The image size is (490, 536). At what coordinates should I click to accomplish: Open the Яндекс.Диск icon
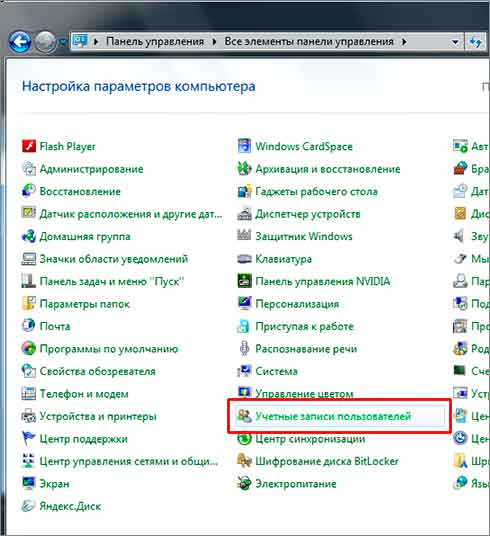pos(29,506)
